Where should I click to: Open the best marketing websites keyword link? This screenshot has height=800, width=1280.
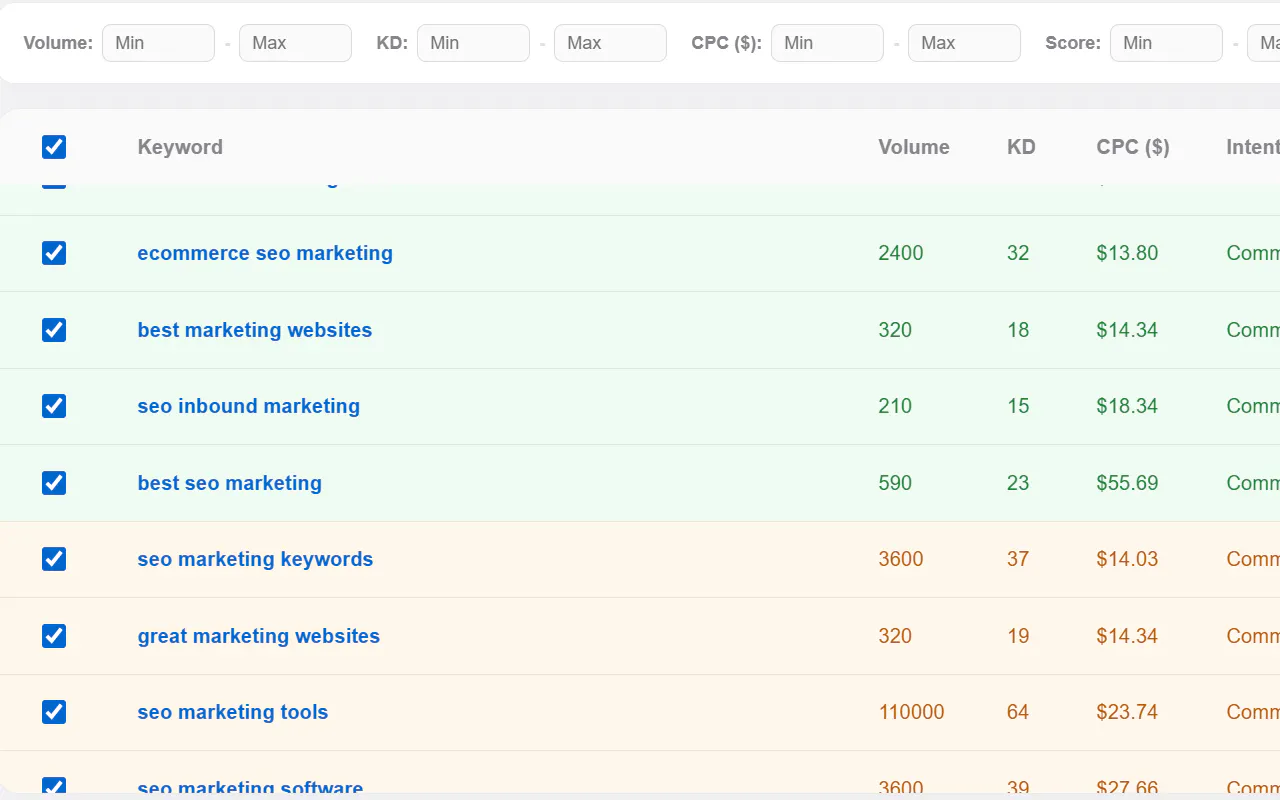(x=255, y=330)
